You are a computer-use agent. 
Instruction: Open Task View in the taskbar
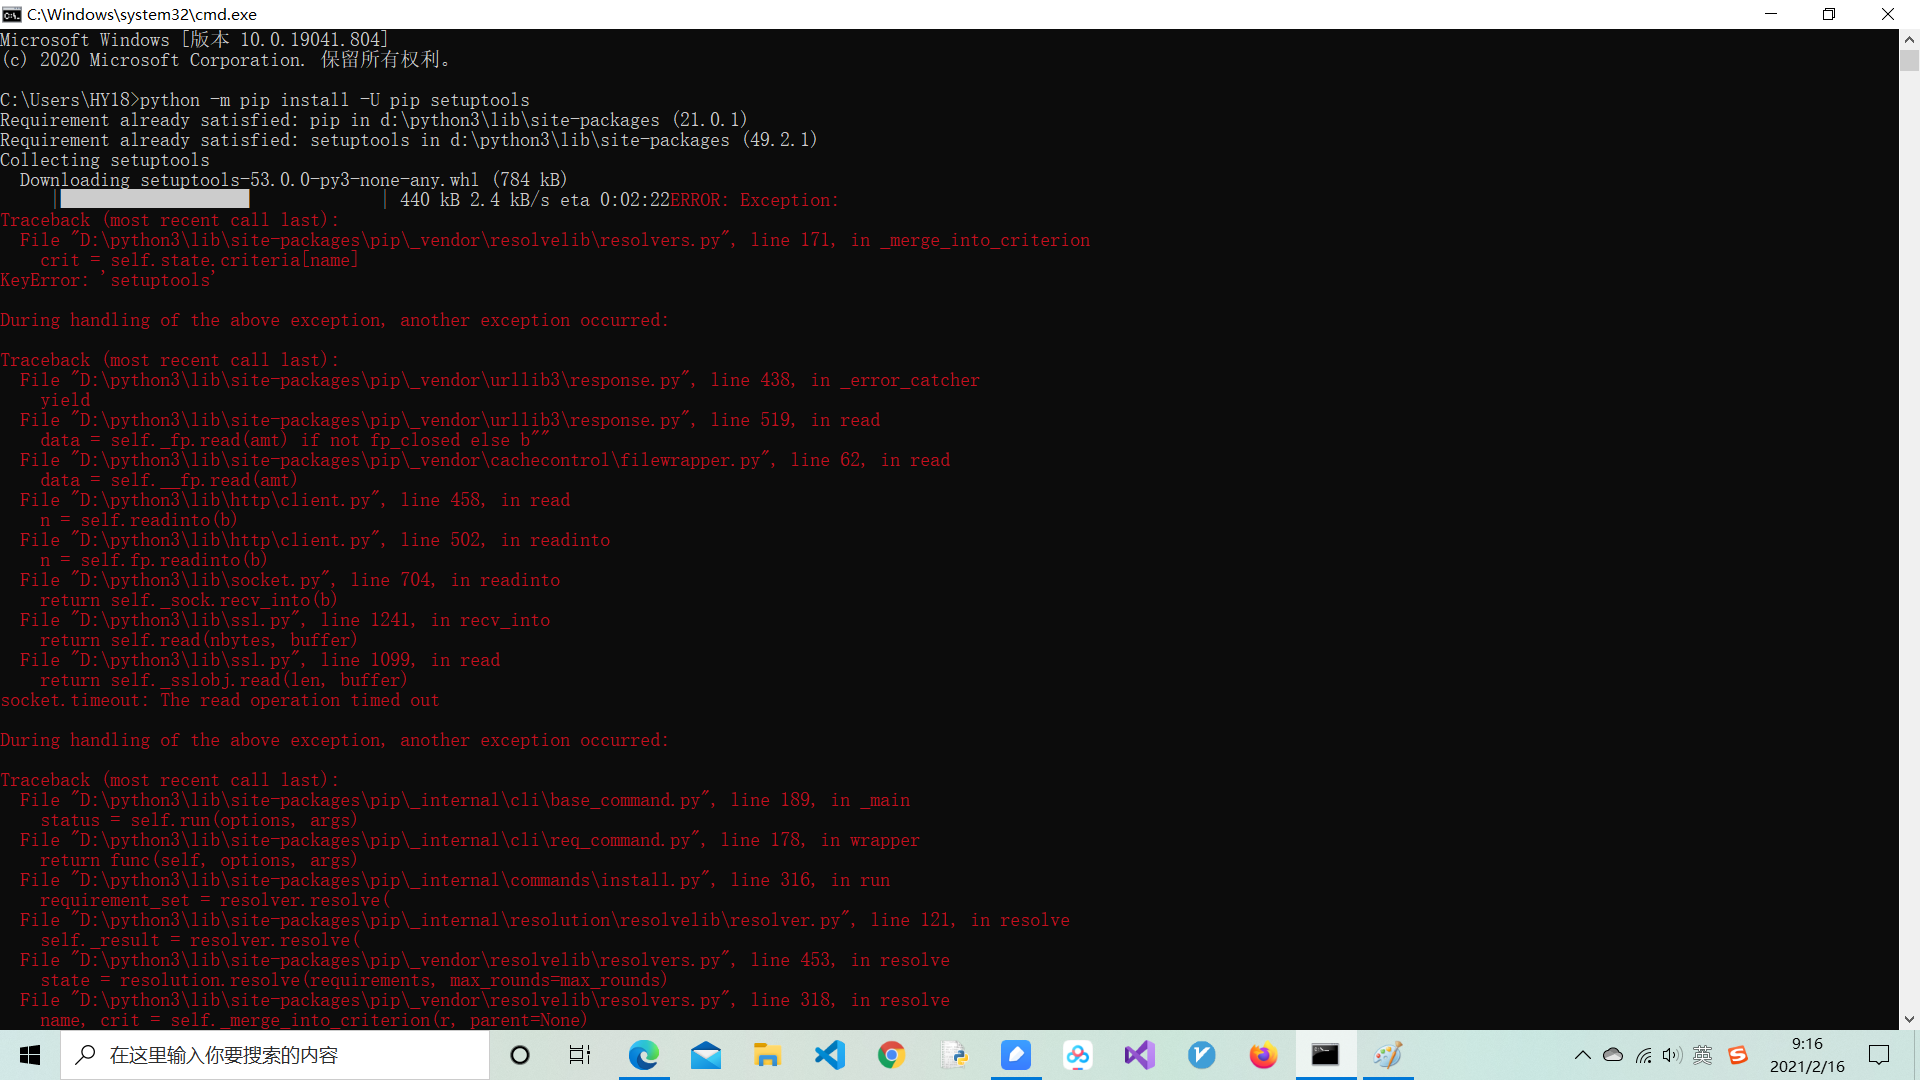[580, 1055]
